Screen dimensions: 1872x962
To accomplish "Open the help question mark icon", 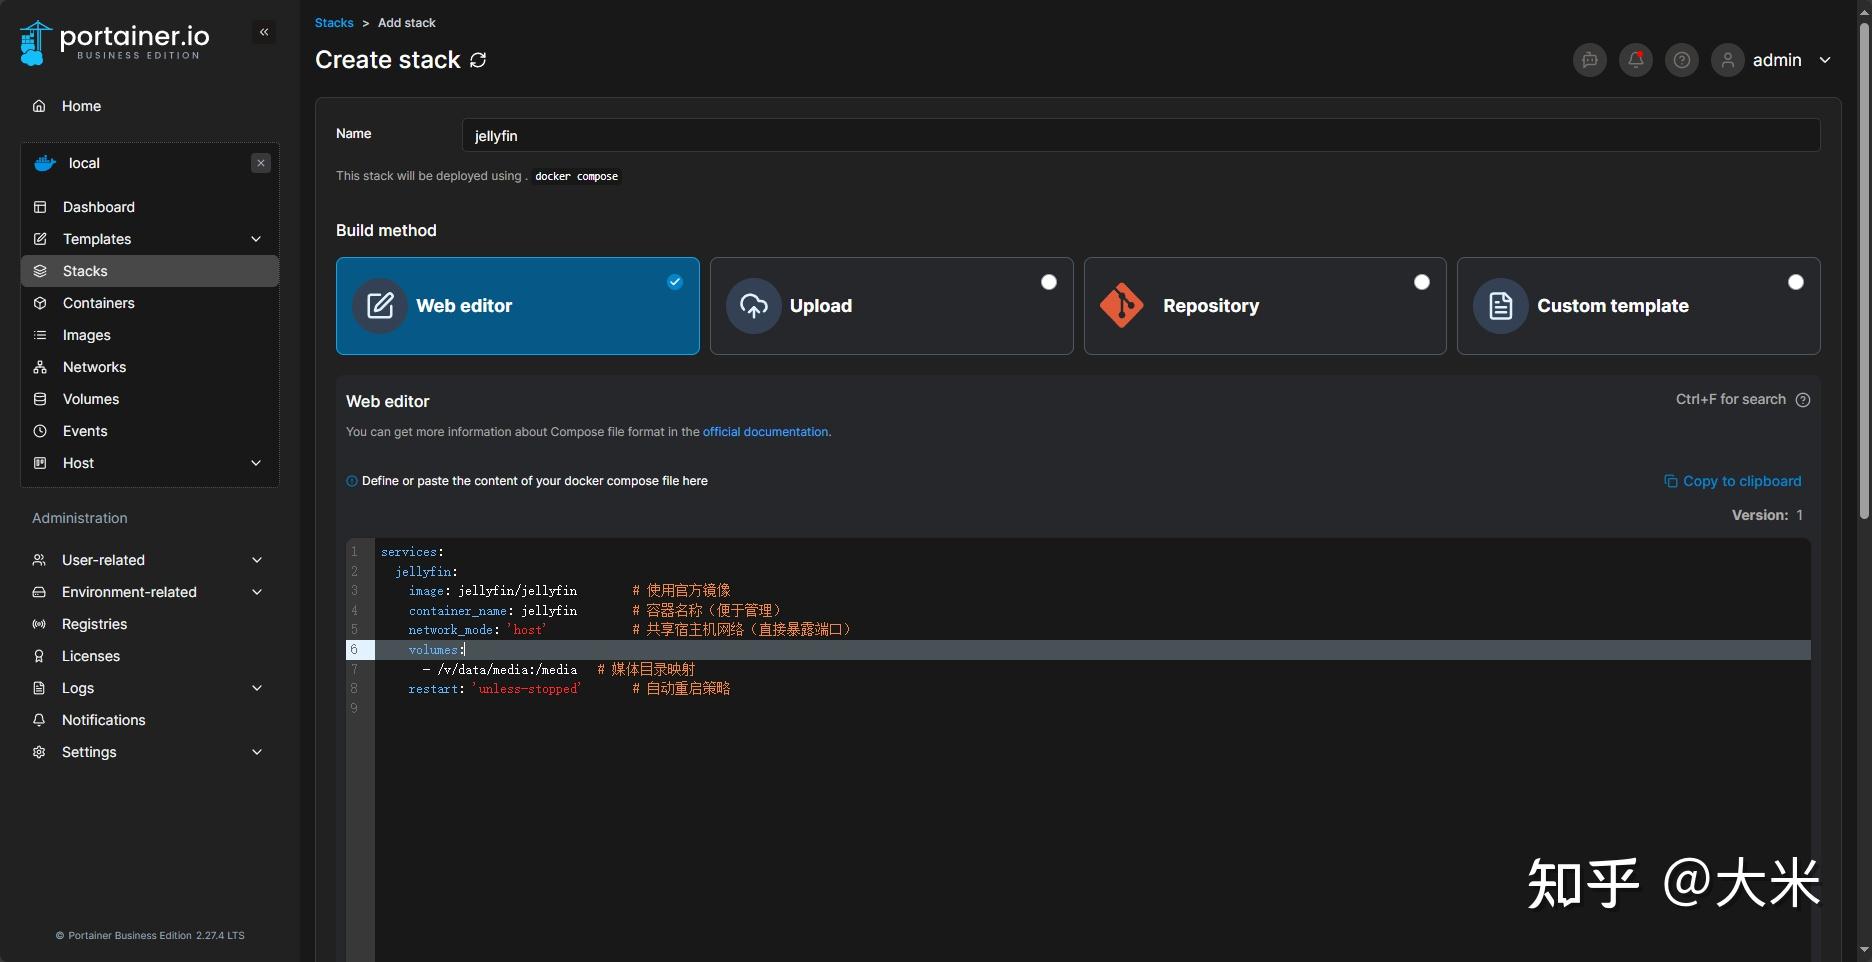I will [x=1682, y=60].
